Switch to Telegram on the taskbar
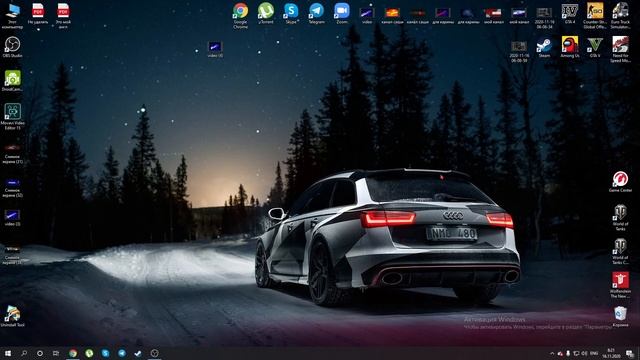The image size is (640, 360). (122, 353)
